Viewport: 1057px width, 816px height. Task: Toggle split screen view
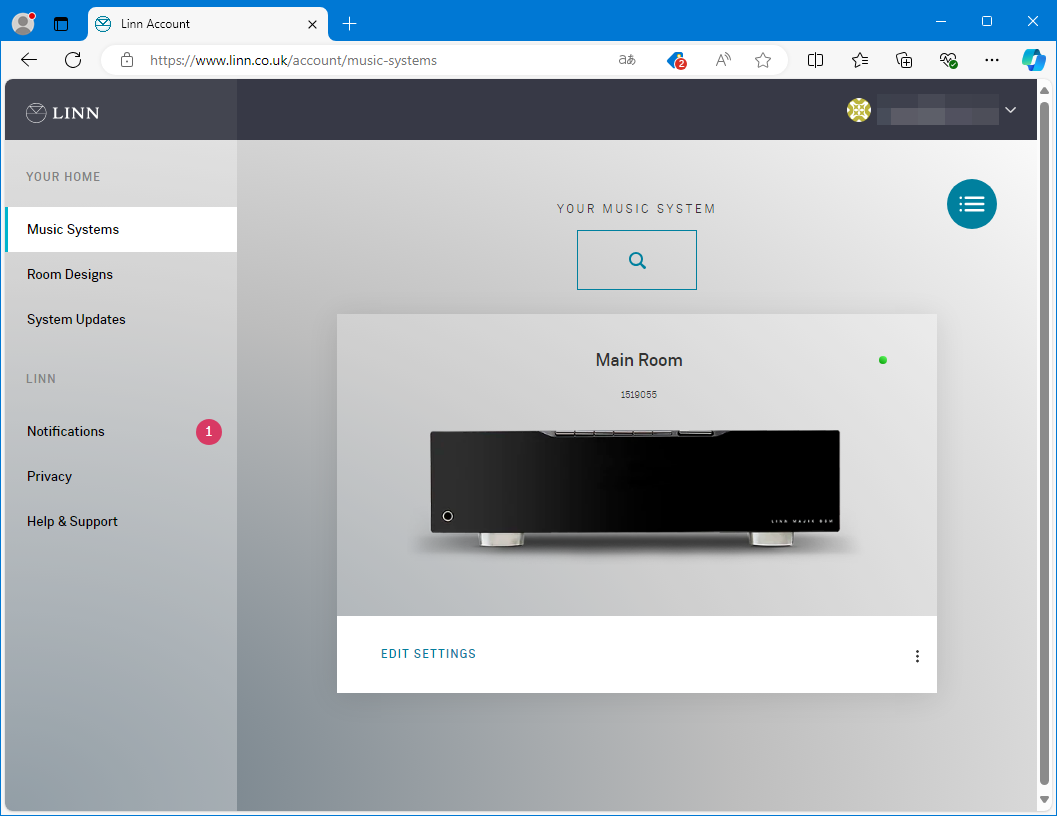[x=815, y=60]
